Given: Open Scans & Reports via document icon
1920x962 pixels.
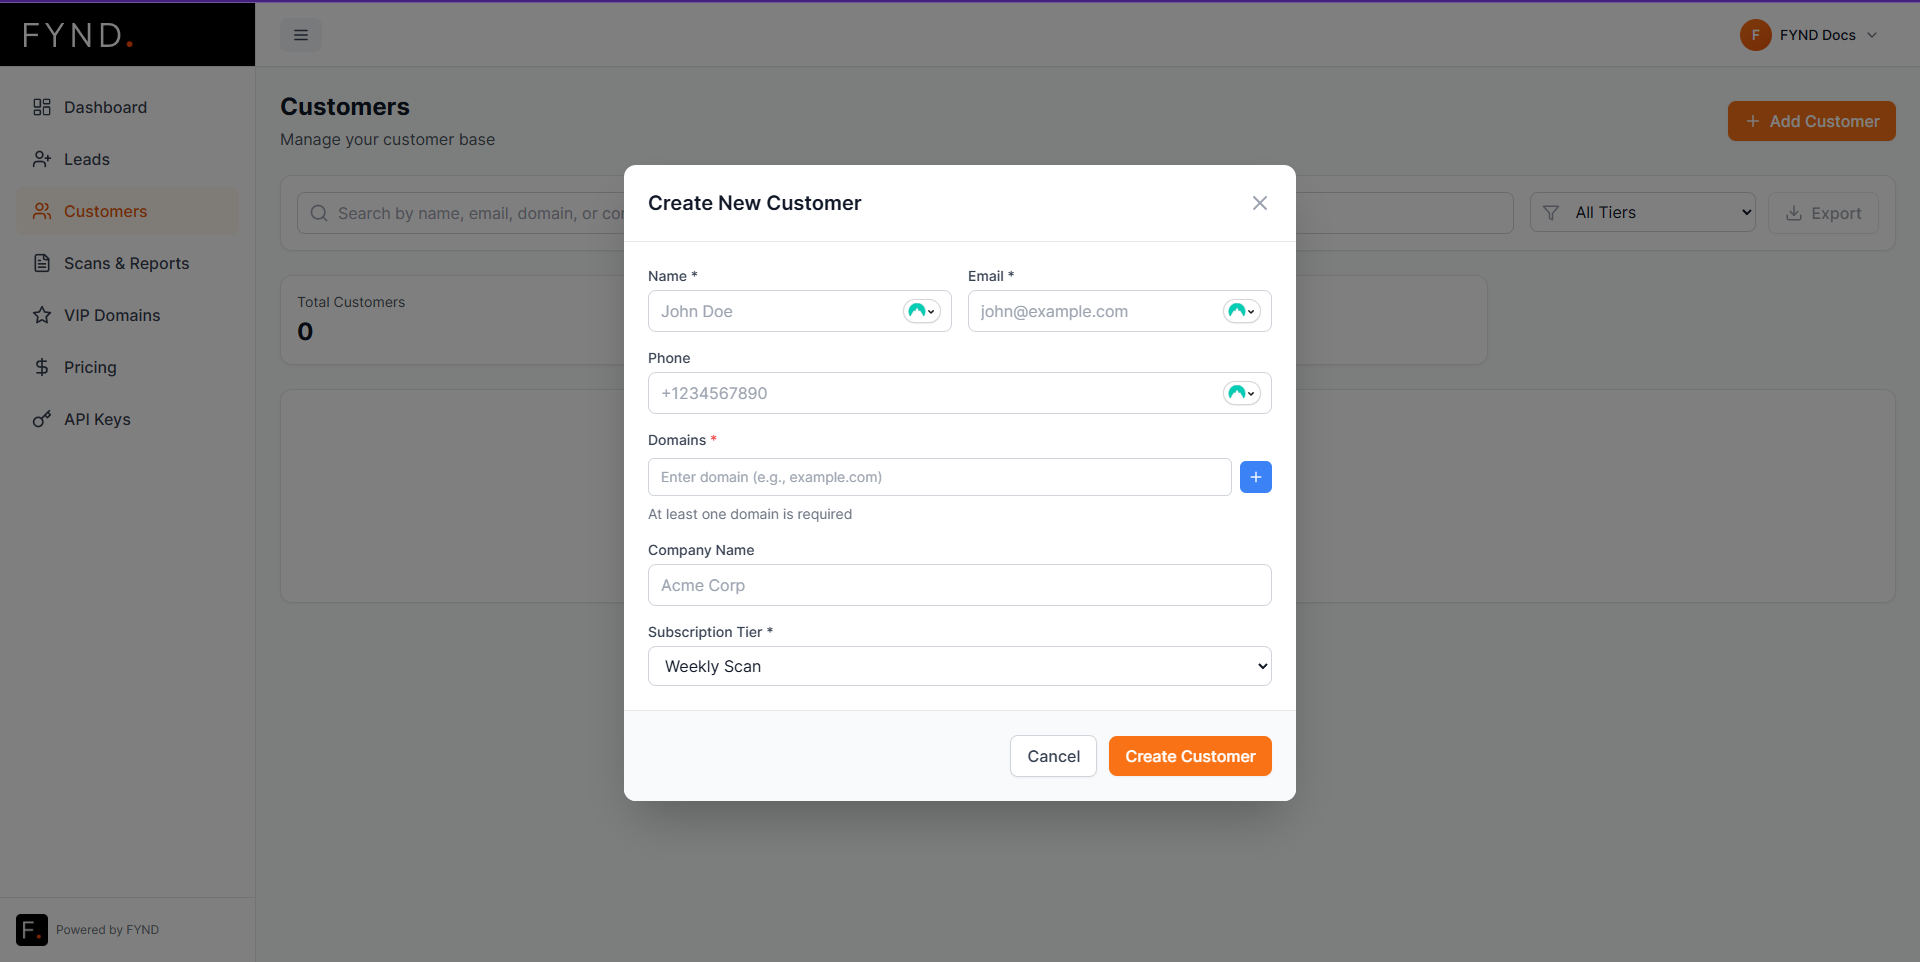Looking at the screenshot, I should pos(41,263).
